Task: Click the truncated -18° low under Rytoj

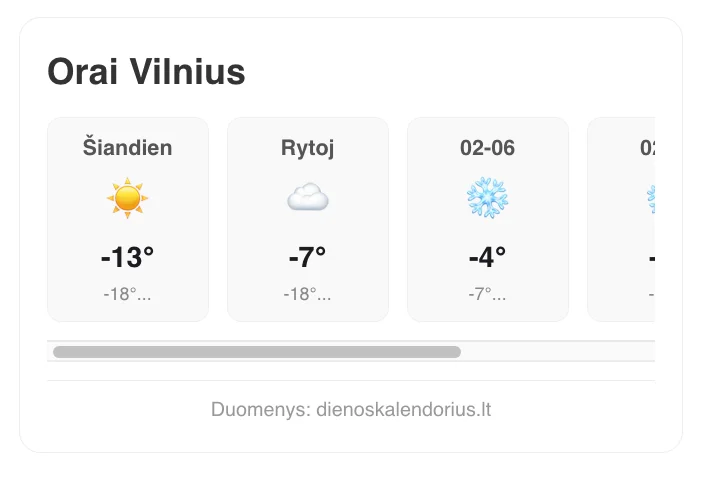Action: click(x=308, y=295)
